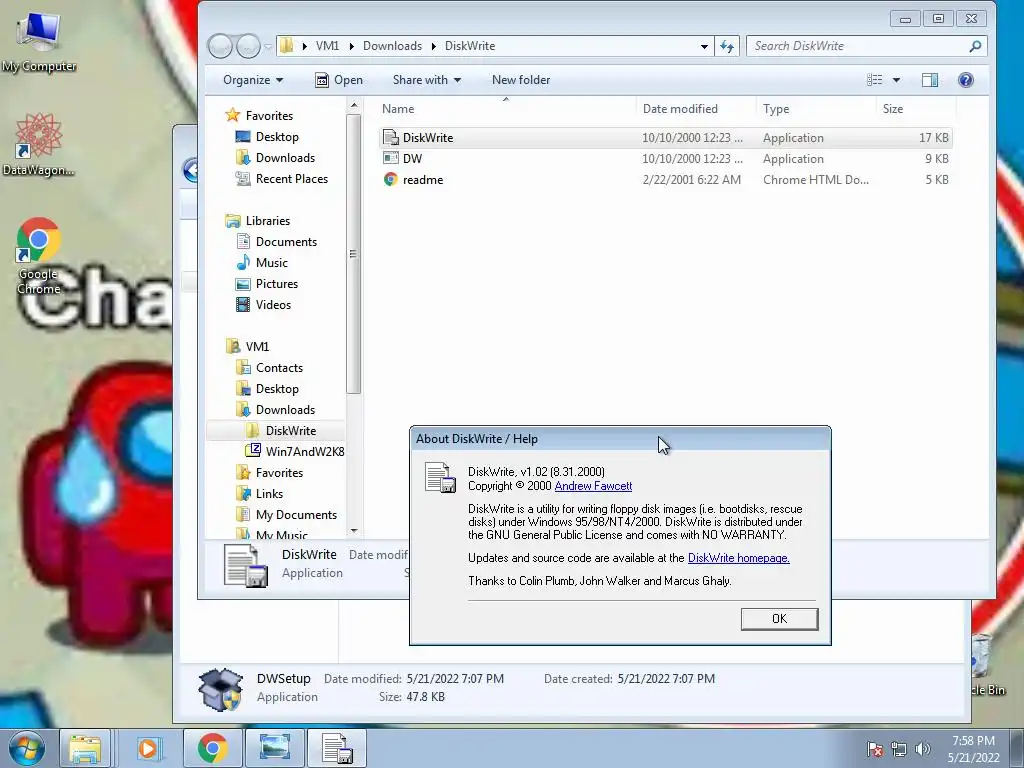
Task: Select the readme Chrome HTML file icon
Action: (391, 180)
